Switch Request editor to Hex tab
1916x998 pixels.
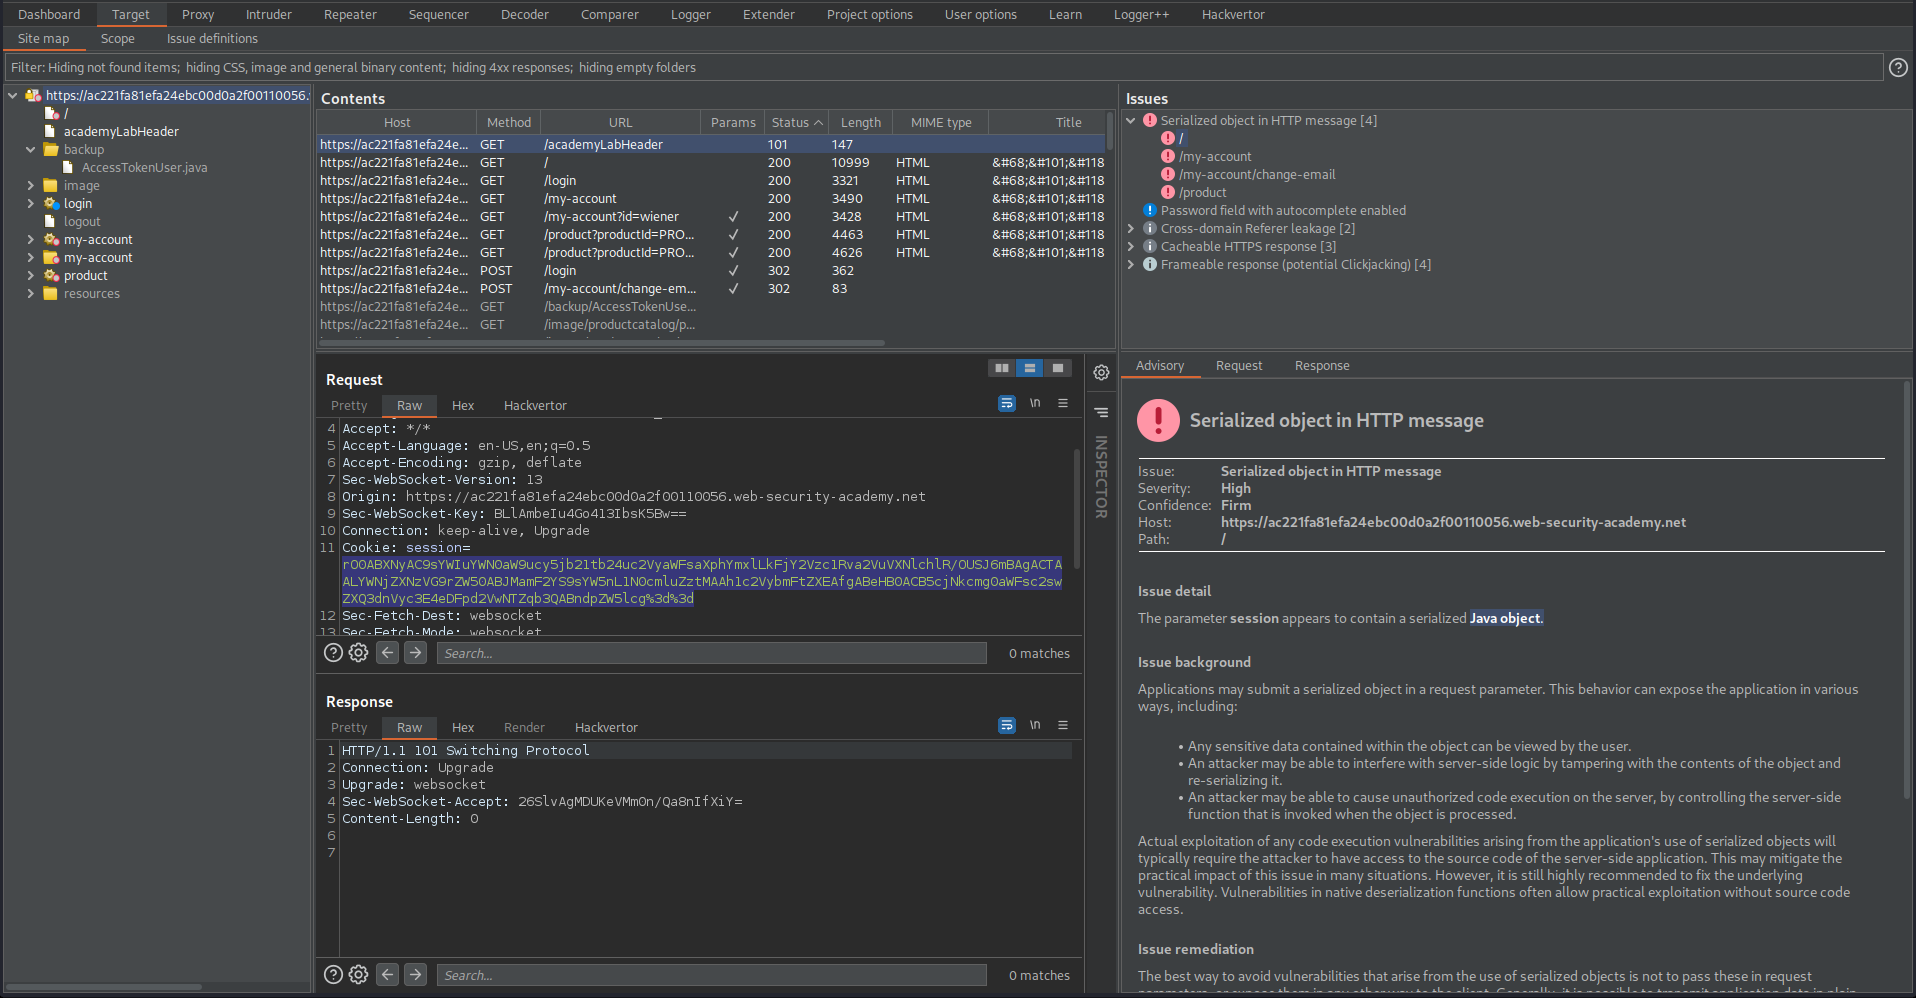click(x=463, y=405)
